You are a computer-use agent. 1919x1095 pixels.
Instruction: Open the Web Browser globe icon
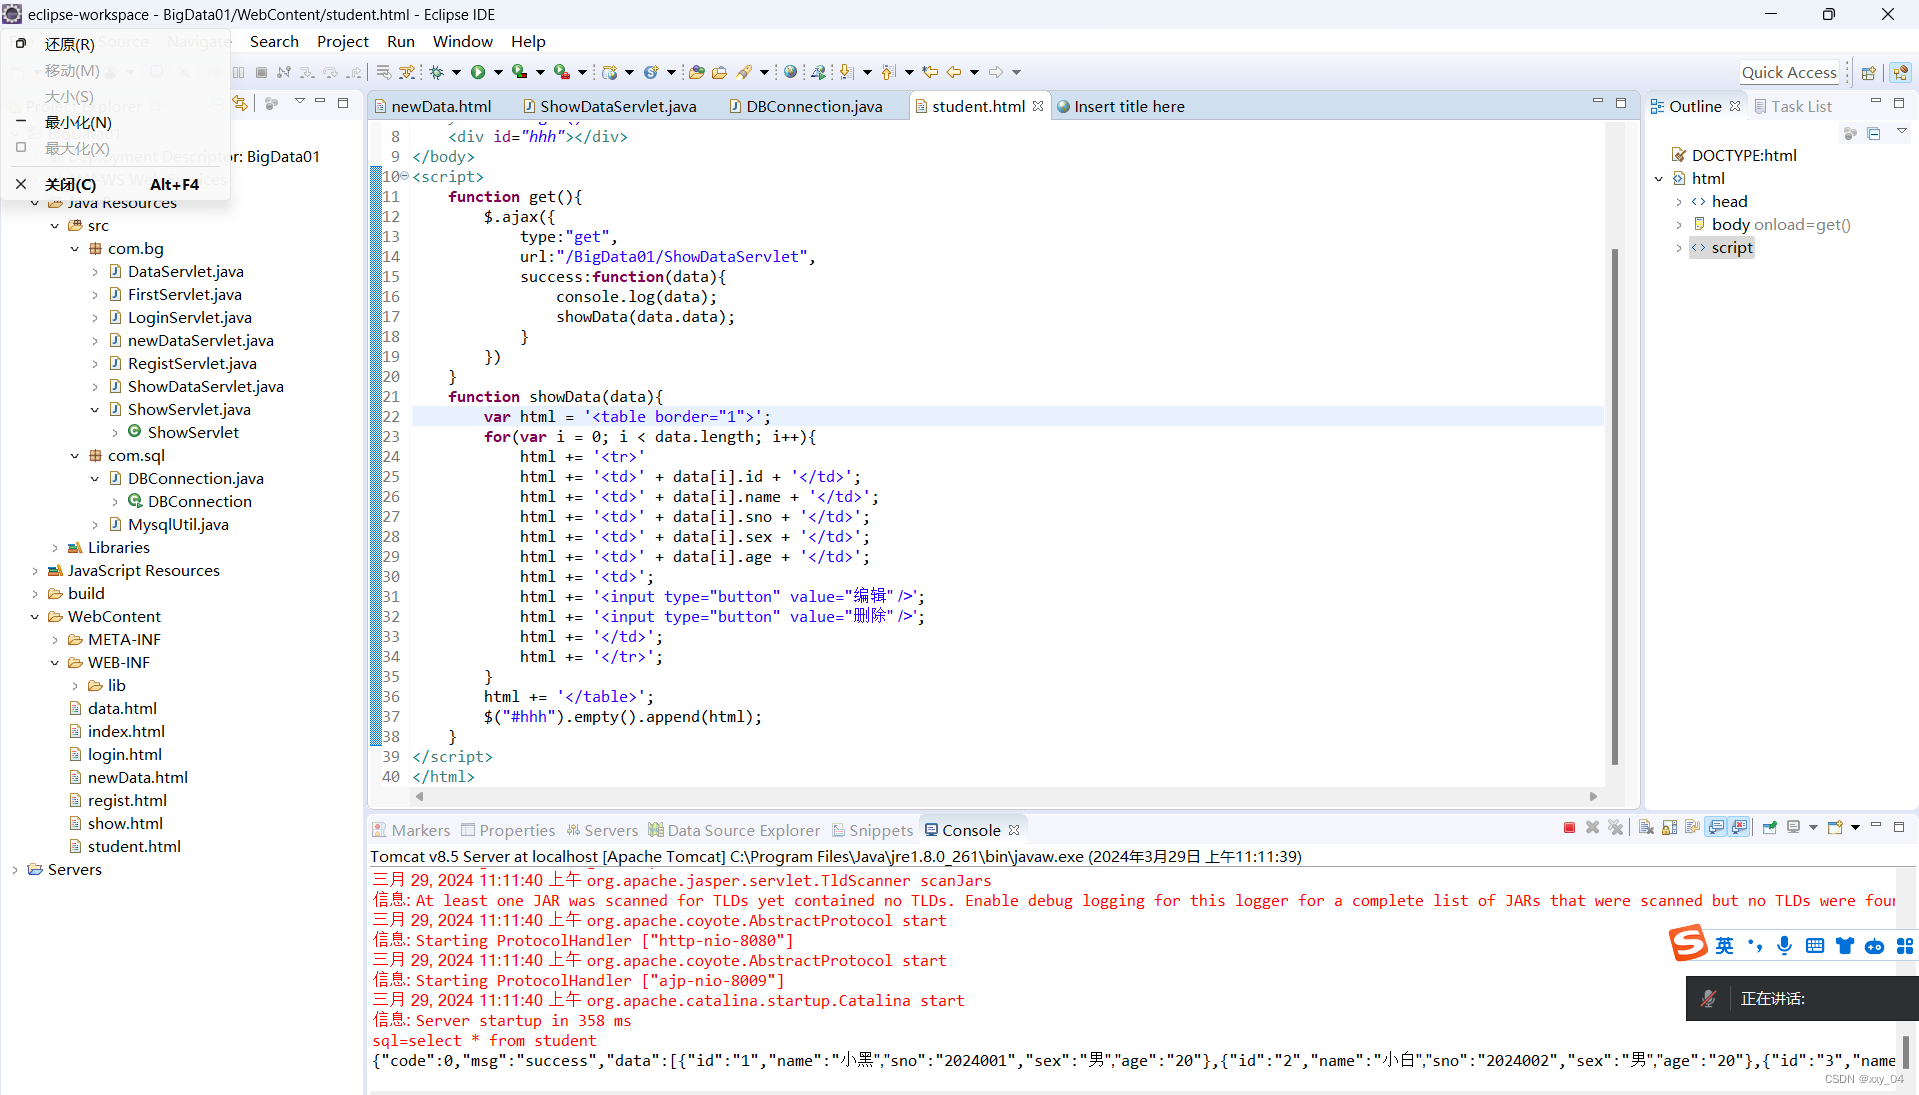click(791, 72)
